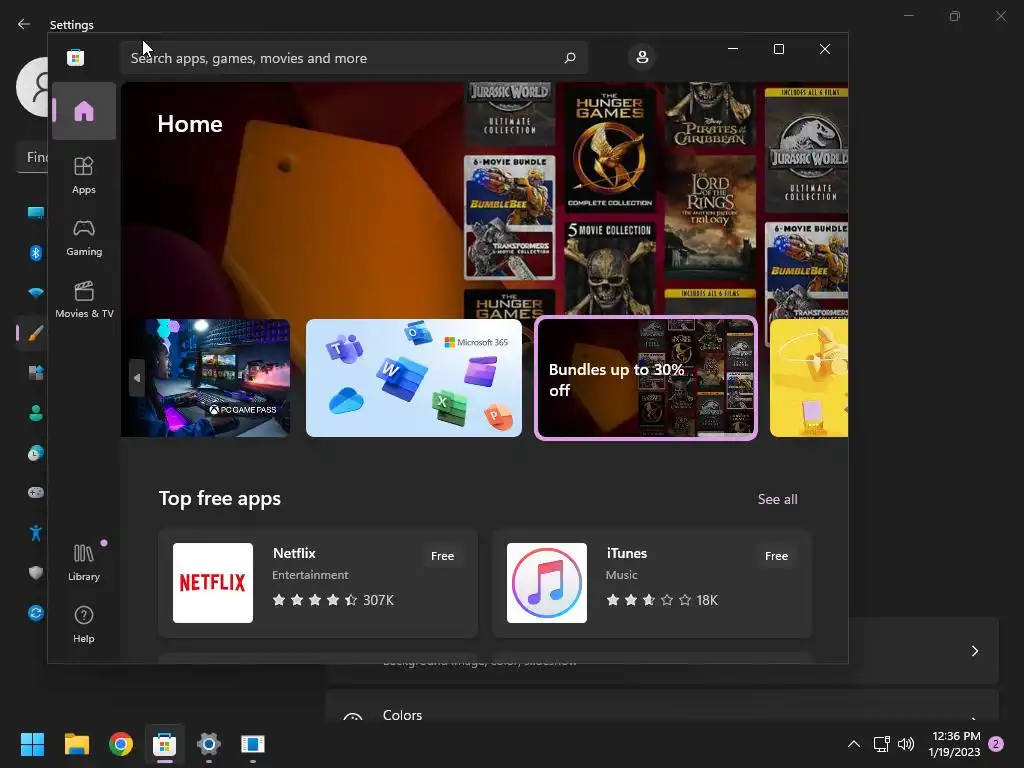Click the iTunes music note logo

[x=547, y=583]
